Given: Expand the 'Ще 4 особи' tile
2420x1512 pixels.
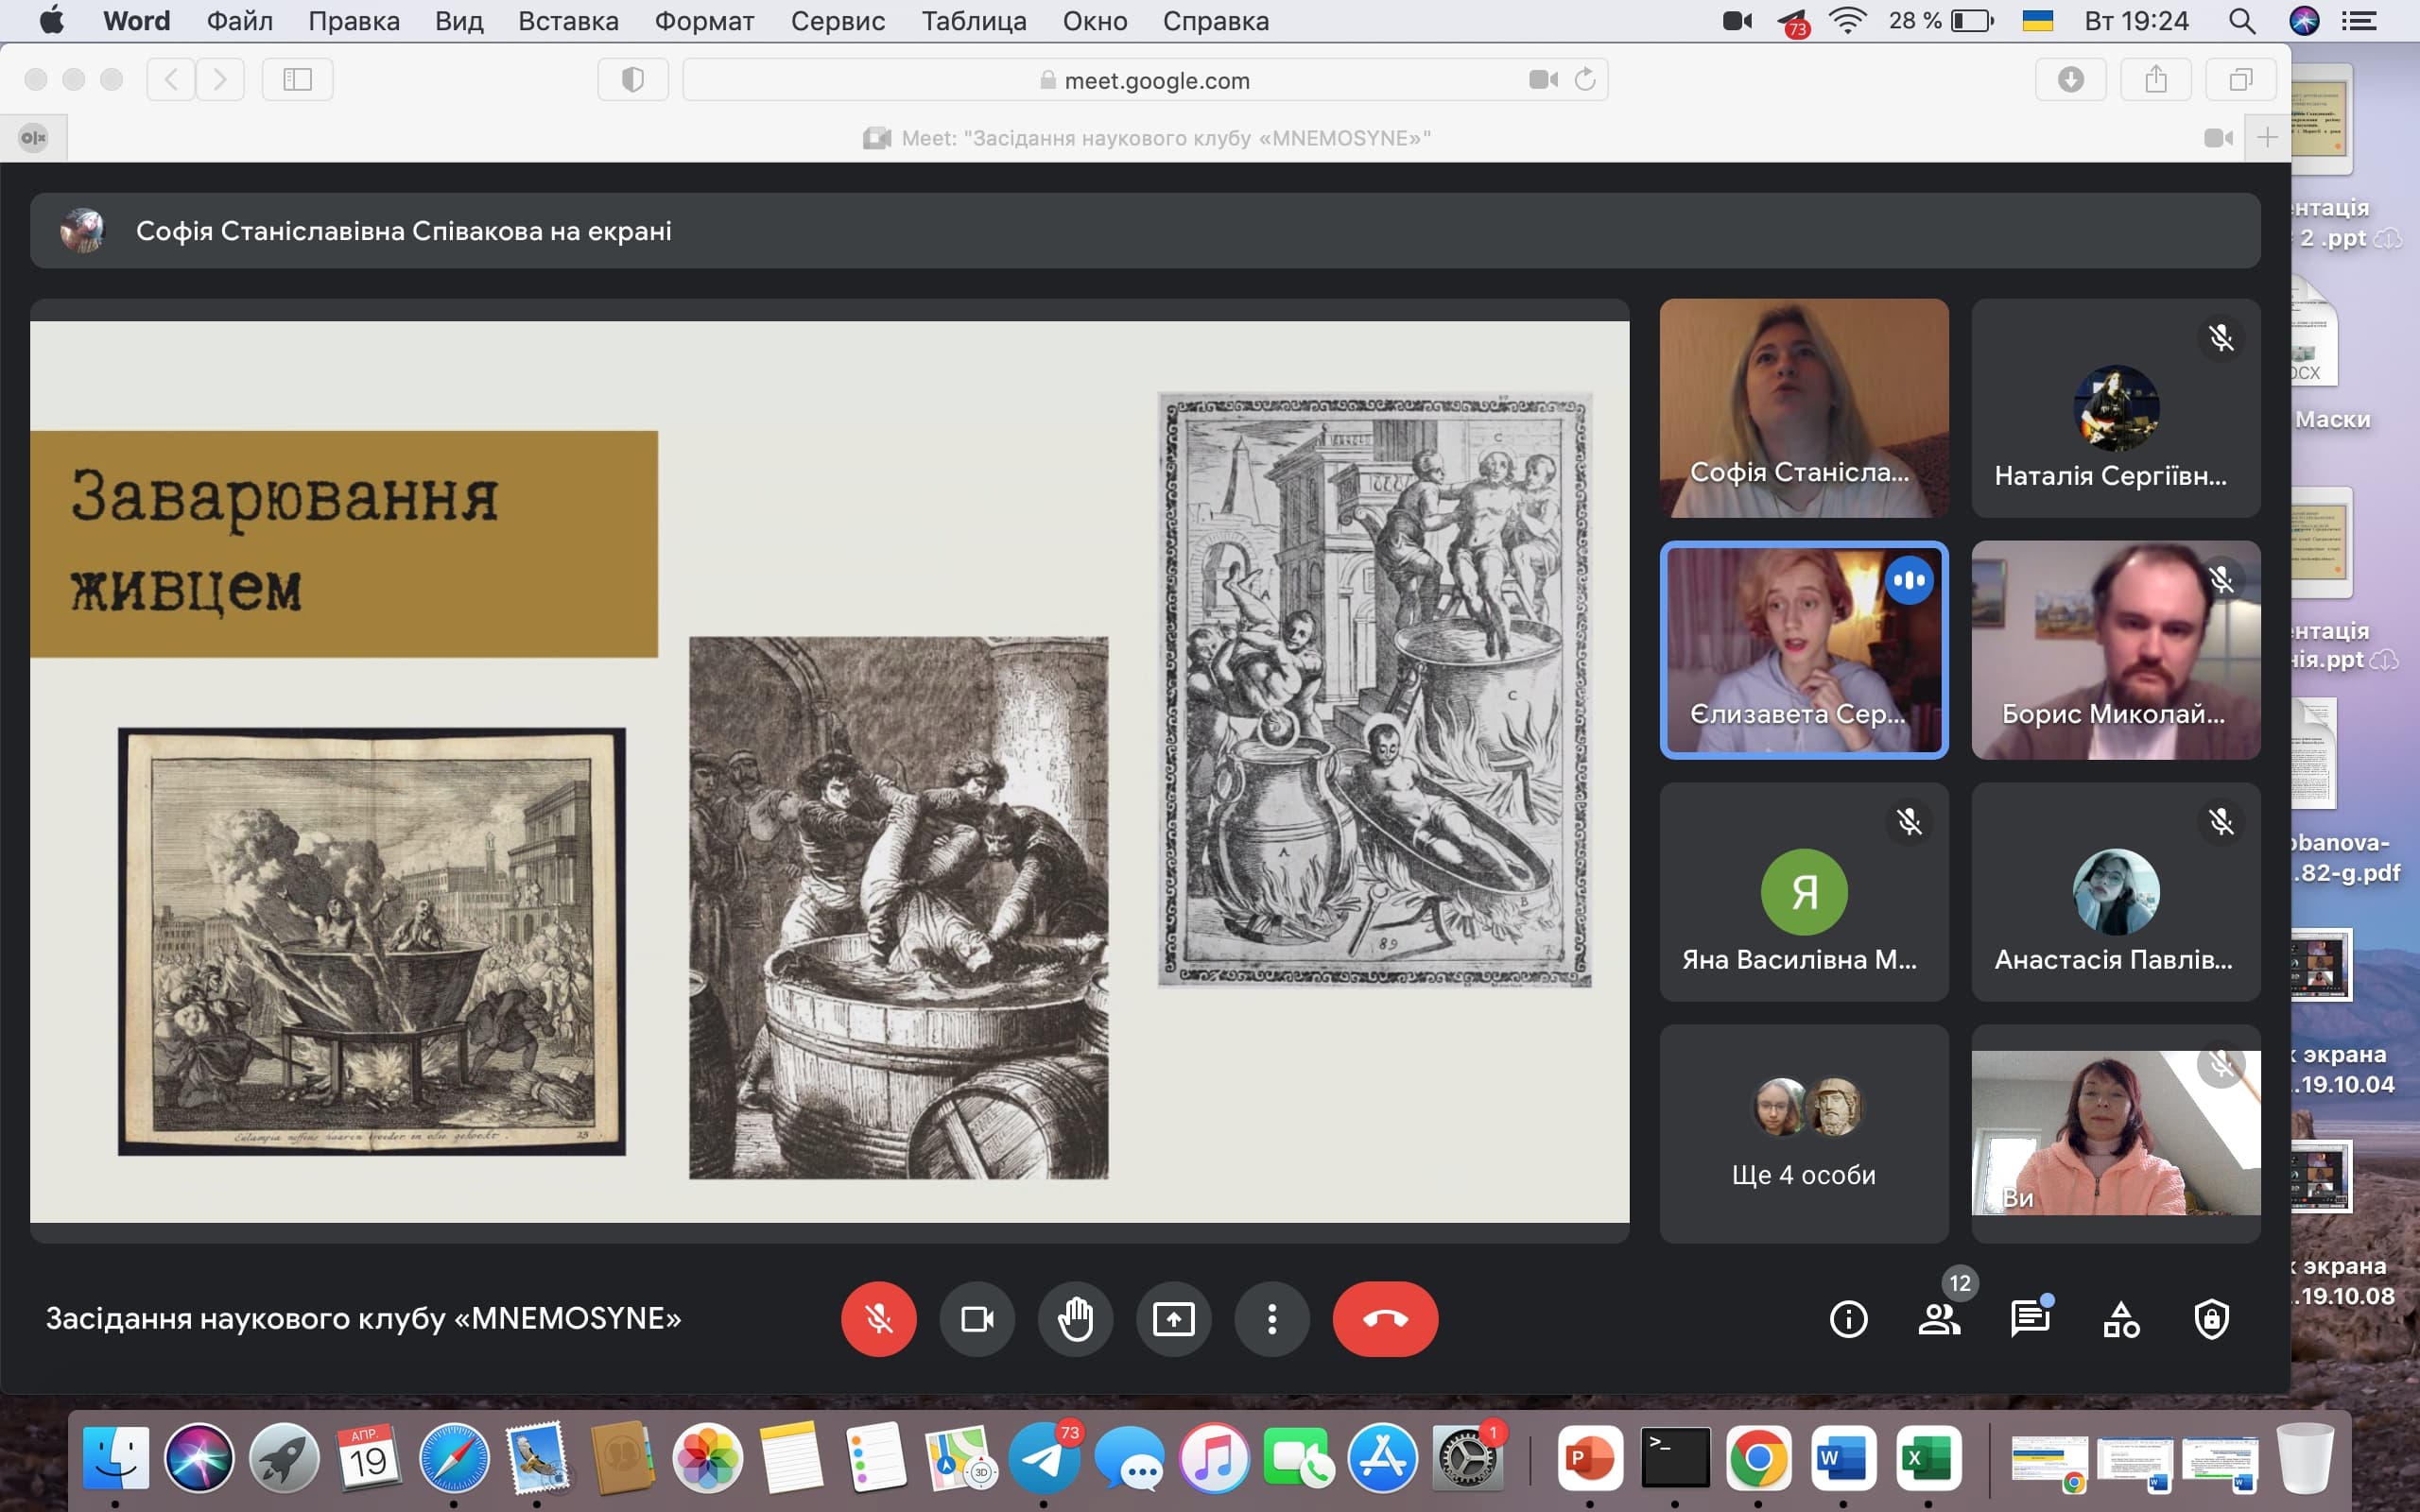Looking at the screenshot, I should tap(1803, 1133).
